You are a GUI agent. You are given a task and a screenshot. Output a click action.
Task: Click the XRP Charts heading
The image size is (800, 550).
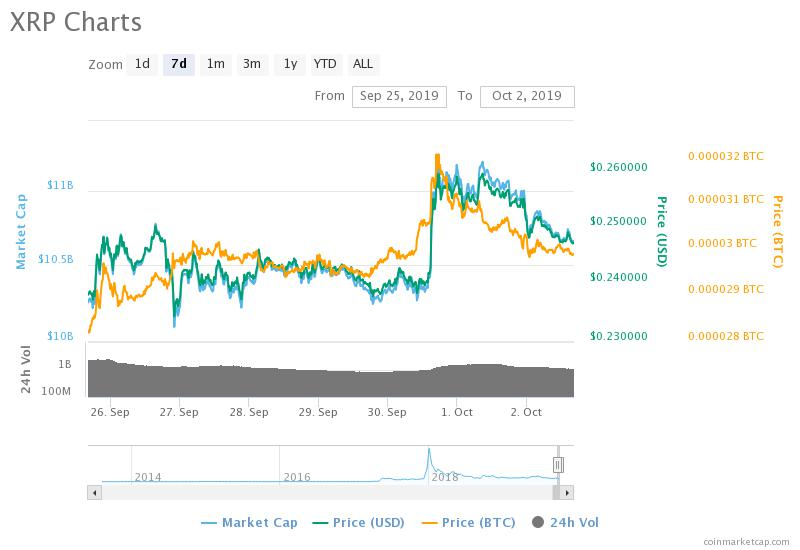(76, 23)
